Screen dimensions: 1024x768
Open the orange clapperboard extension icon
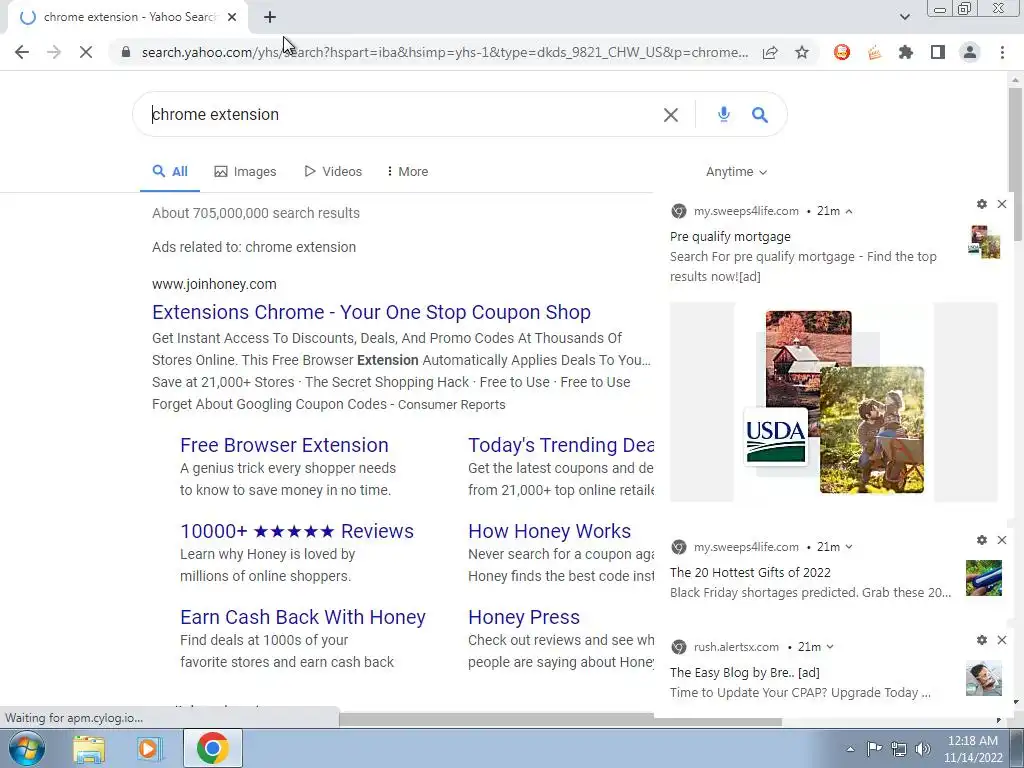pos(874,52)
